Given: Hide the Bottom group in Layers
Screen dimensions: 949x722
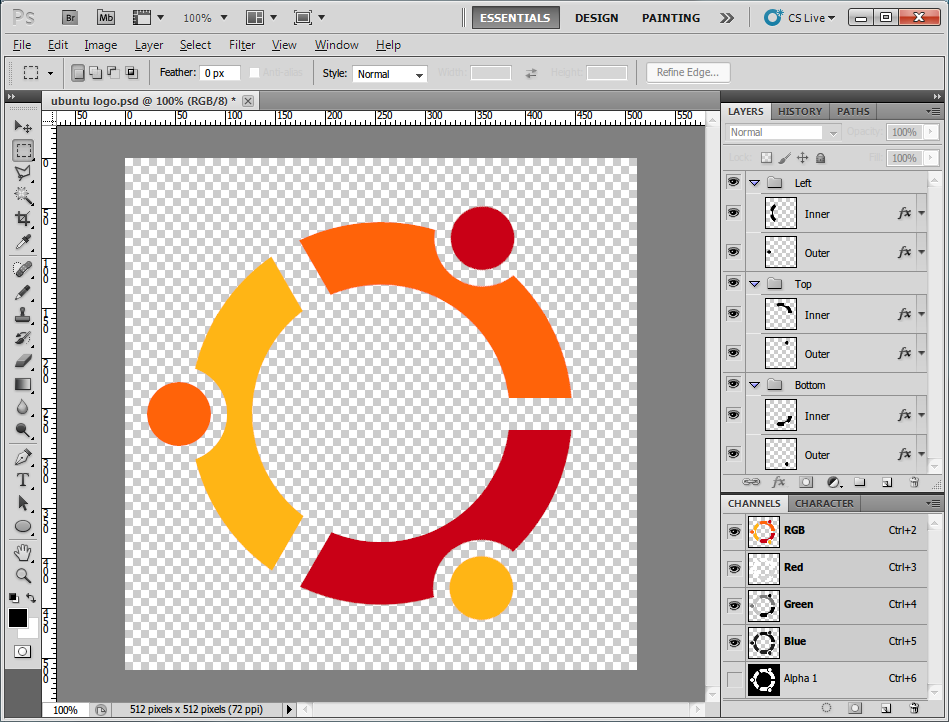Looking at the screenshot, I should coord(733,384).
